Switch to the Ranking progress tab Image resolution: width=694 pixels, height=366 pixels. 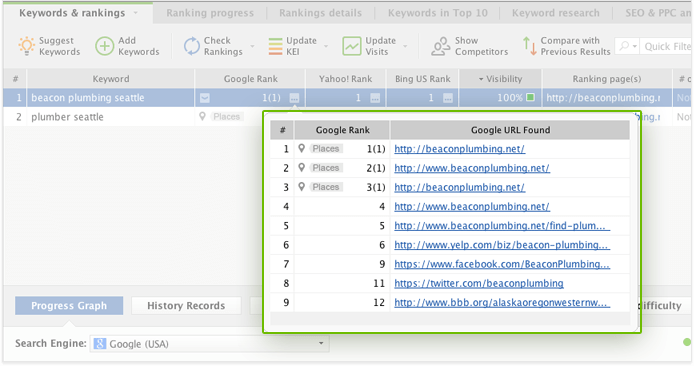210,13
